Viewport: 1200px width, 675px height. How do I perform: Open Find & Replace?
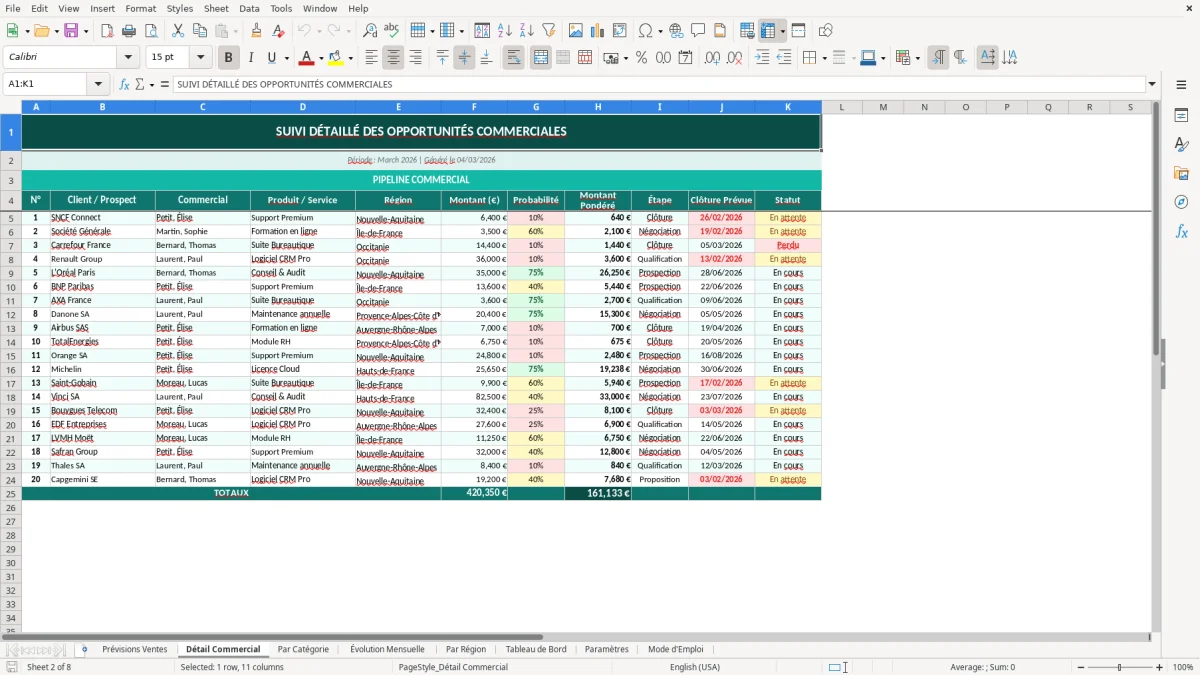coord(370,31)
